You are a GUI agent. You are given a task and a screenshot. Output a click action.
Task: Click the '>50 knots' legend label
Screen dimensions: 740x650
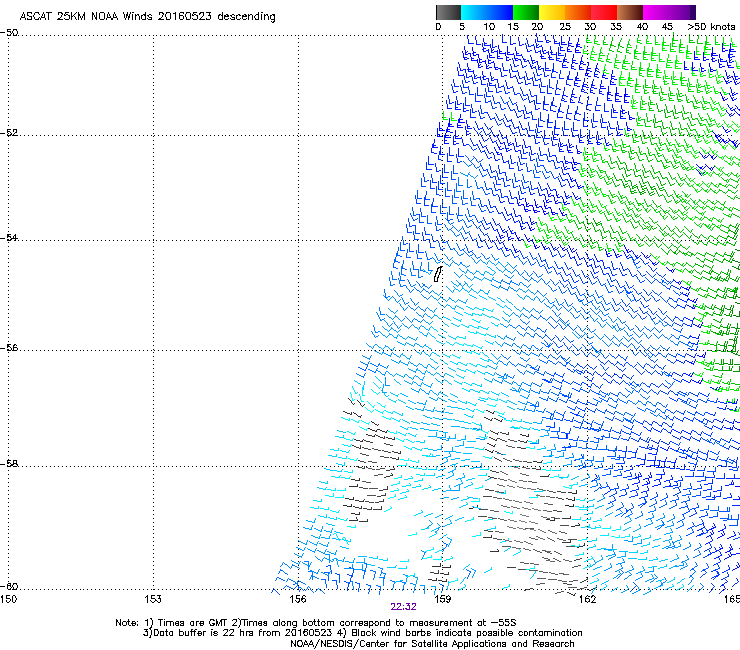pos(711,27)
